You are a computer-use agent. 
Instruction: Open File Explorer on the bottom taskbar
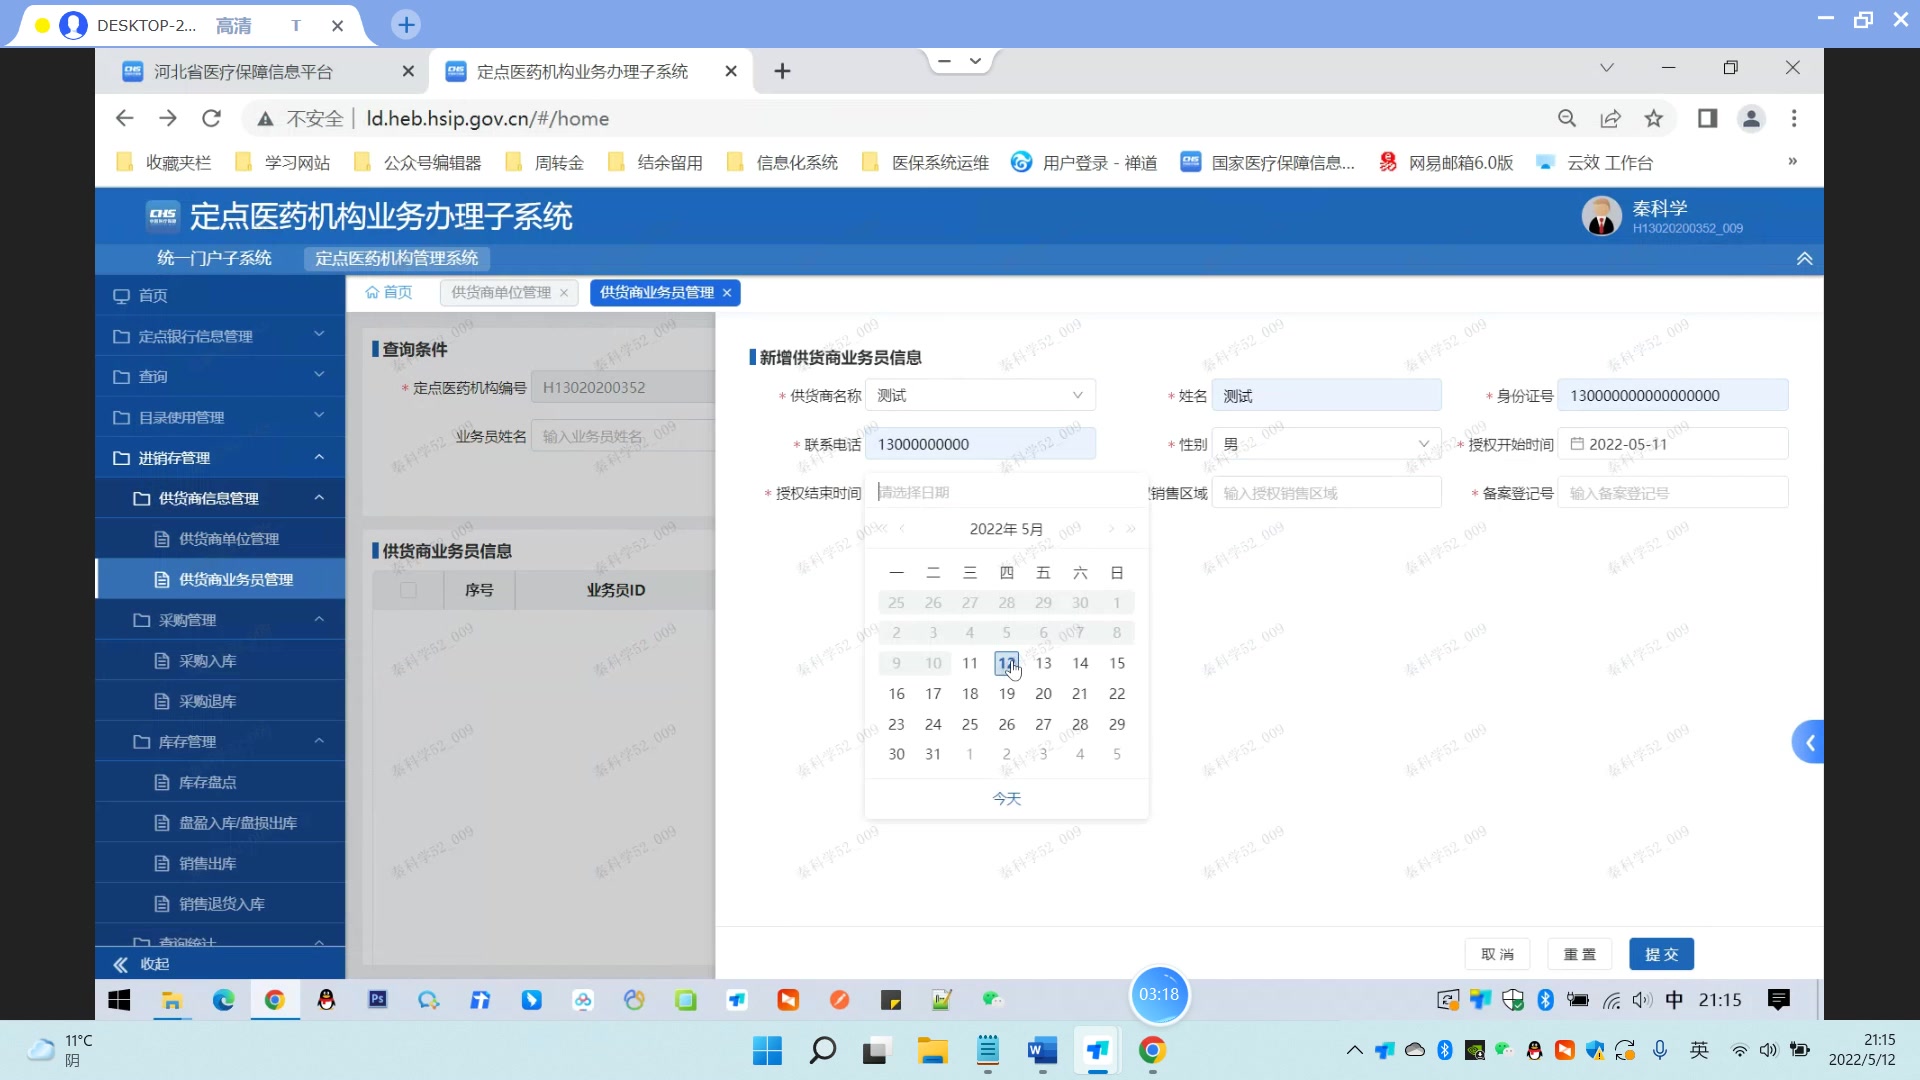coord(932,1051)
